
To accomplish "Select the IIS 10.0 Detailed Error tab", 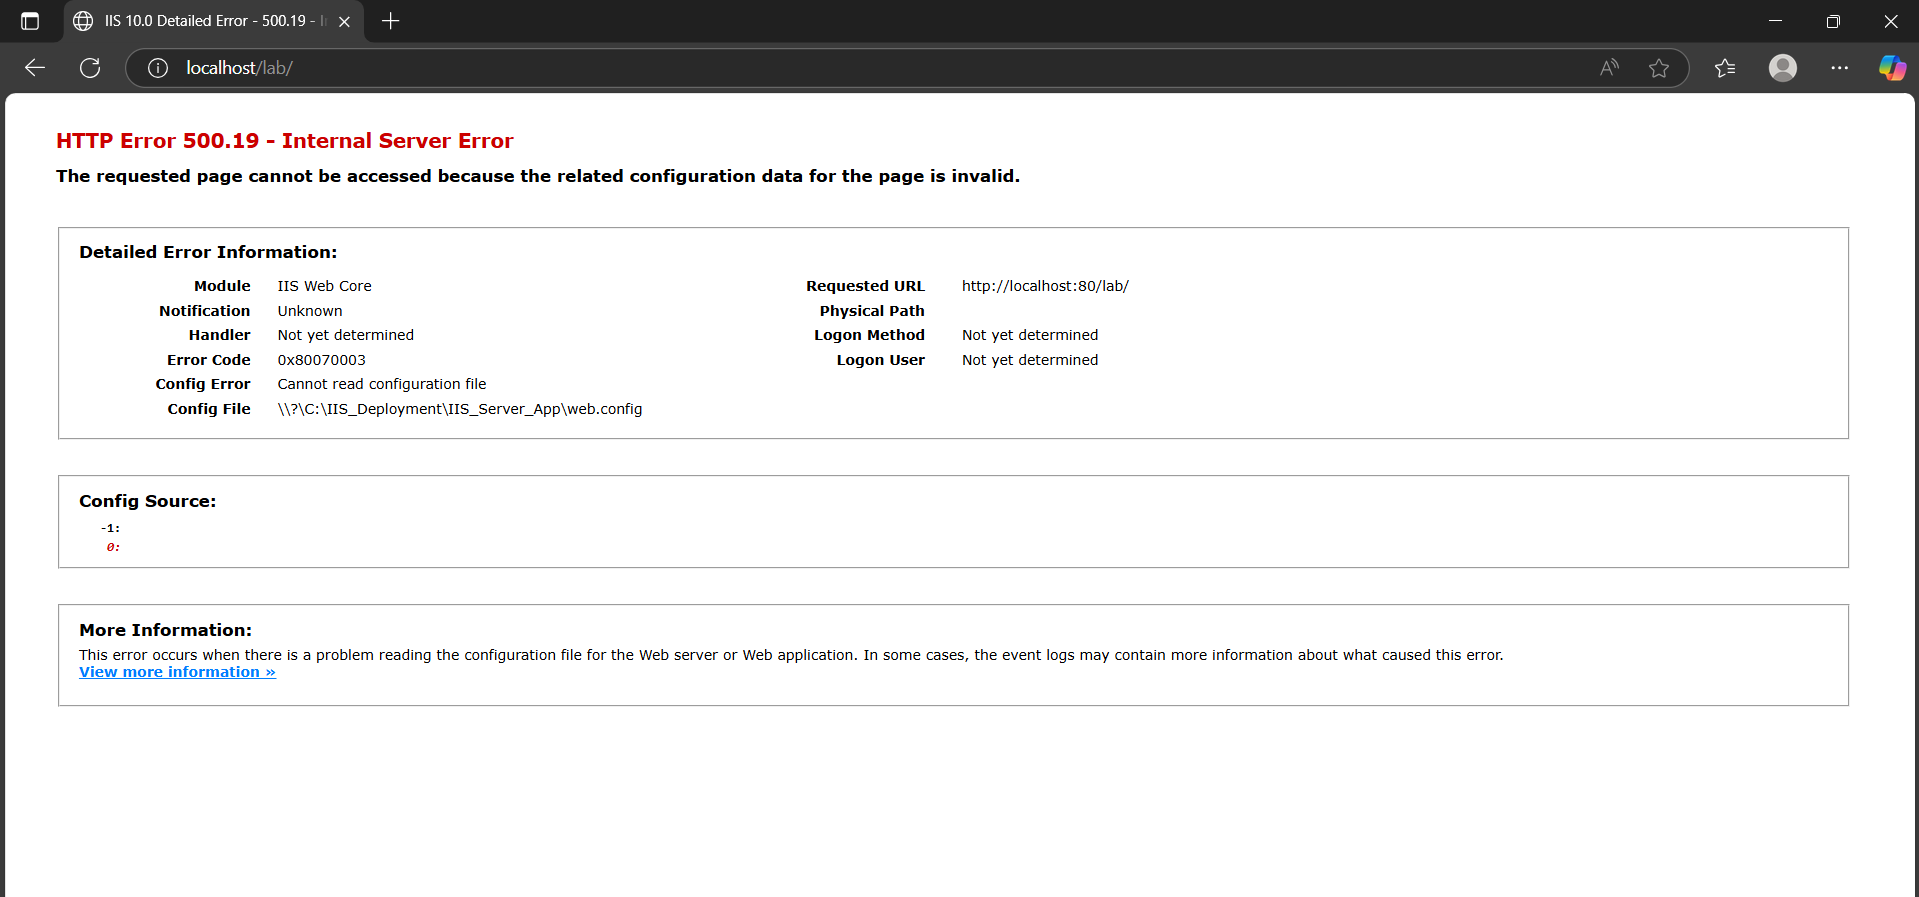I will 214,21.
